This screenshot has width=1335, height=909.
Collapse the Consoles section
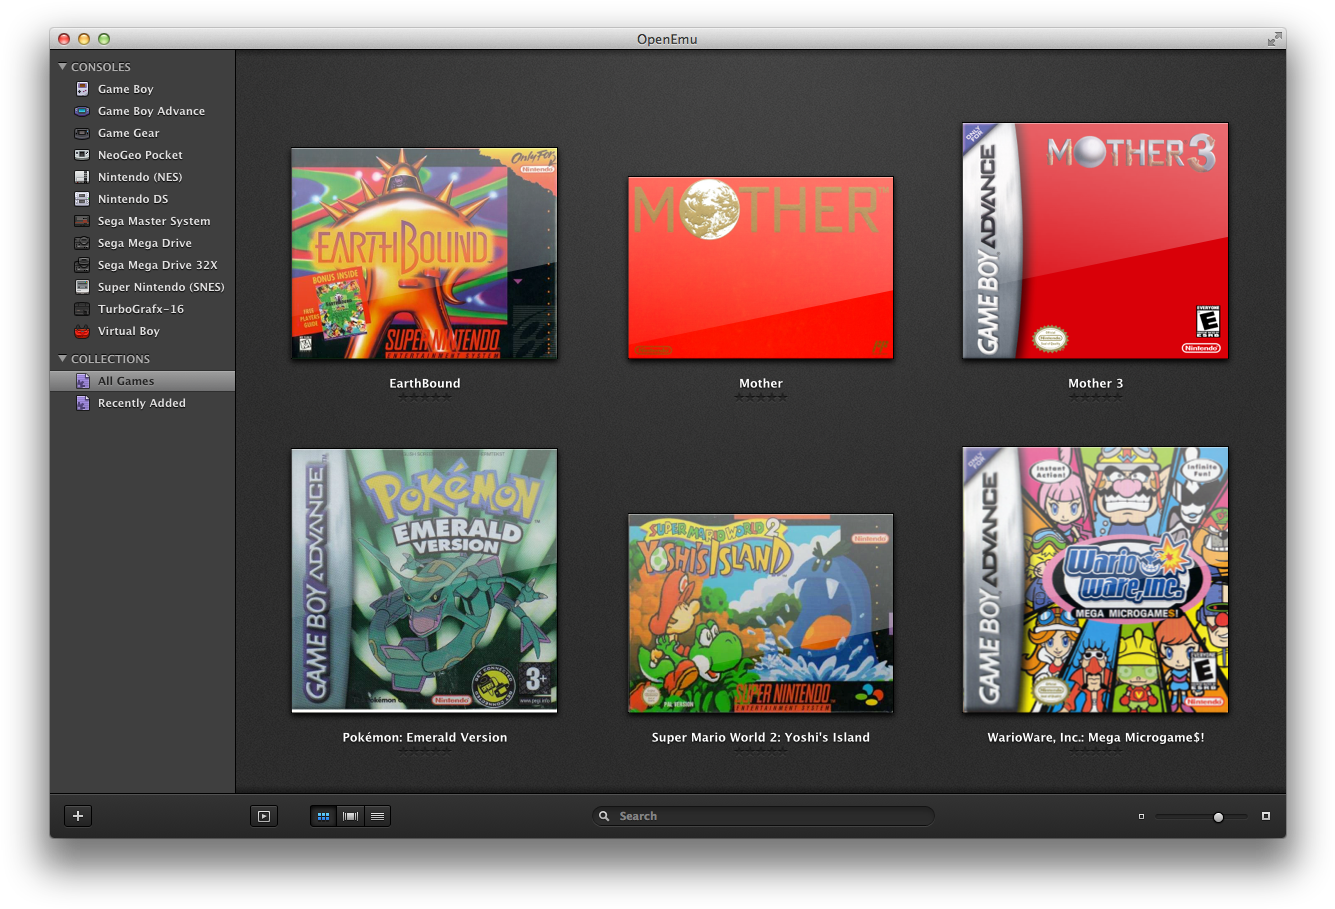63,67
